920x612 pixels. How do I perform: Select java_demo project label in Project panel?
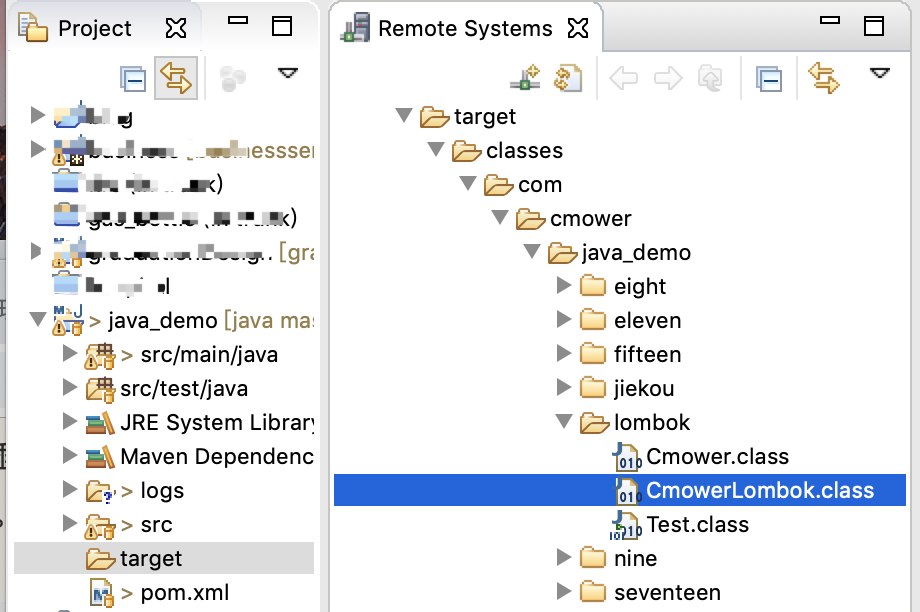pos(163,320)
